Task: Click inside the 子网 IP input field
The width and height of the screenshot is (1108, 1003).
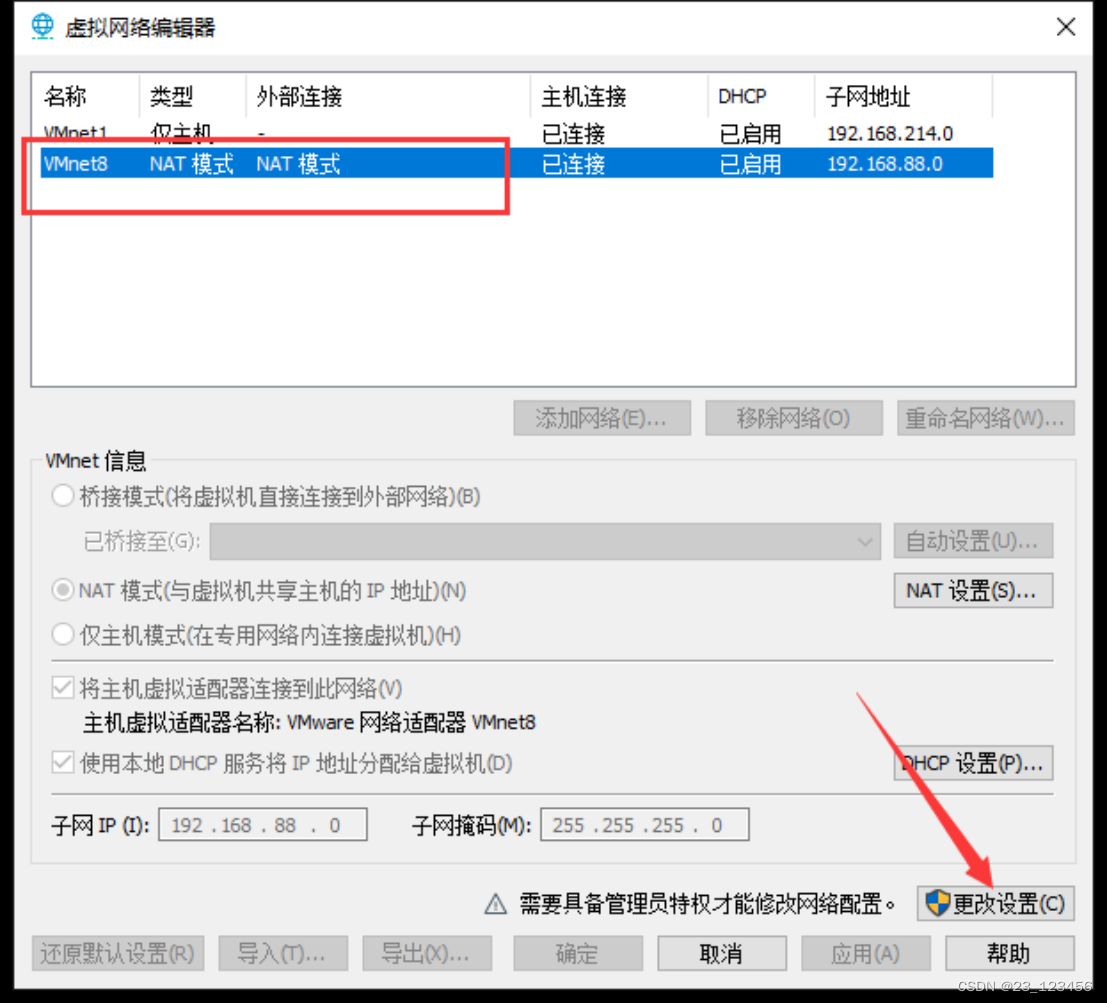Action: [262, 824]
